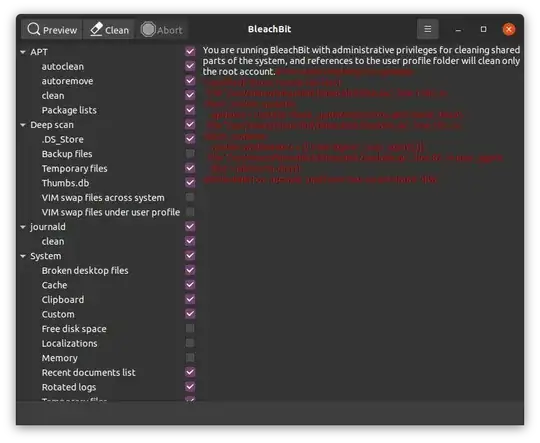This screenshot has height=443, width=540.
Task: Uncheck the journald category checkbox
Action: click(x=190, y=226)
